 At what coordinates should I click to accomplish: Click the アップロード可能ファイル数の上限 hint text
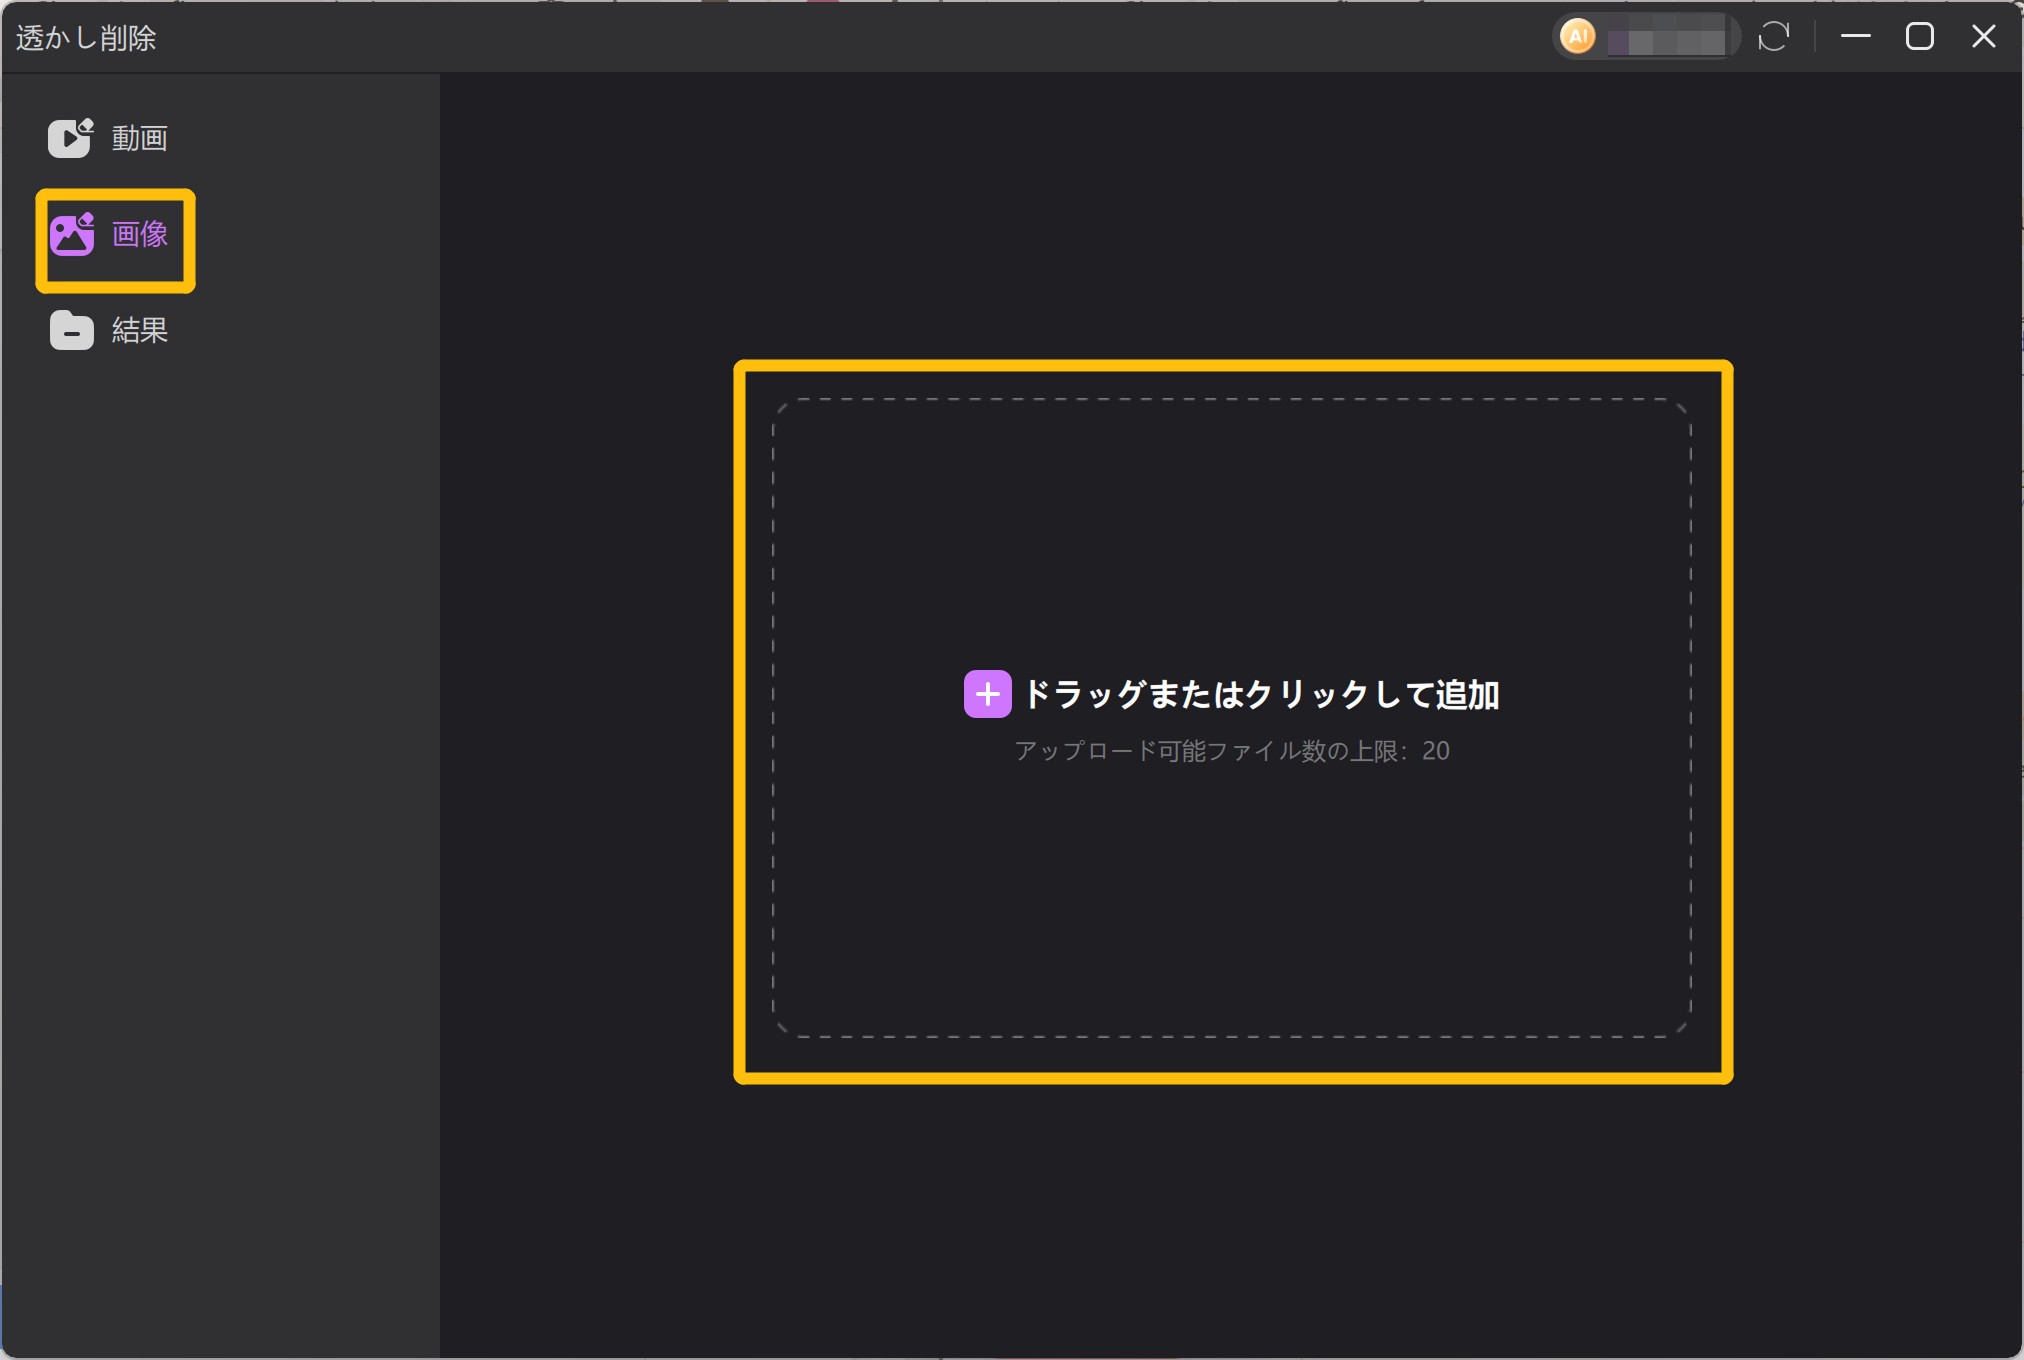(x=1210, y=751)
